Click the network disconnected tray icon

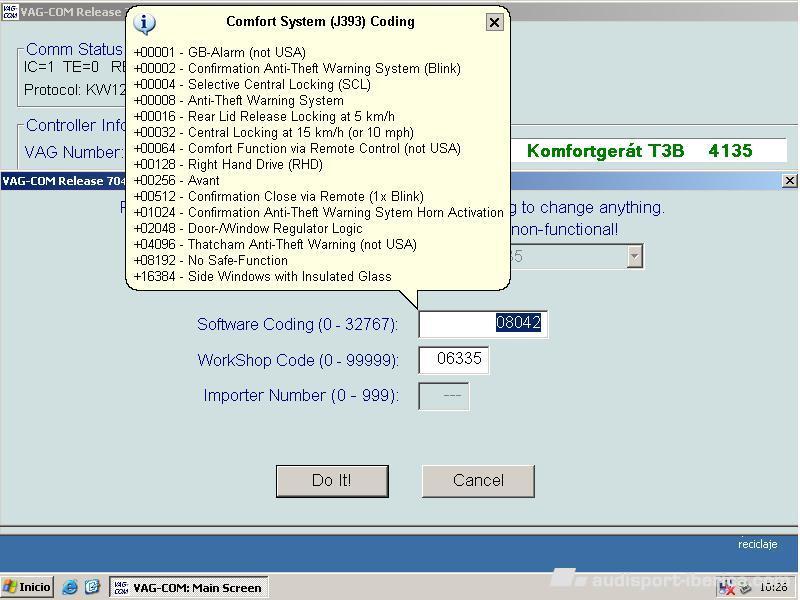click(727, 588)
